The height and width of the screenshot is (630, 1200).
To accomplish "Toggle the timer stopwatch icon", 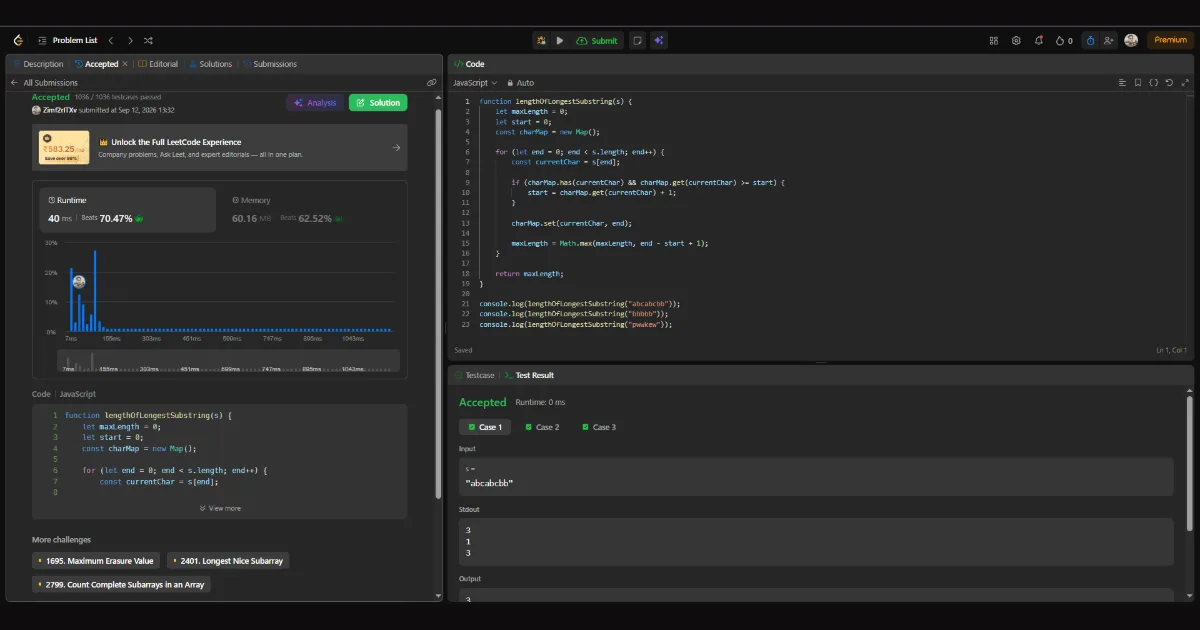I will (x=1090, y=40).
